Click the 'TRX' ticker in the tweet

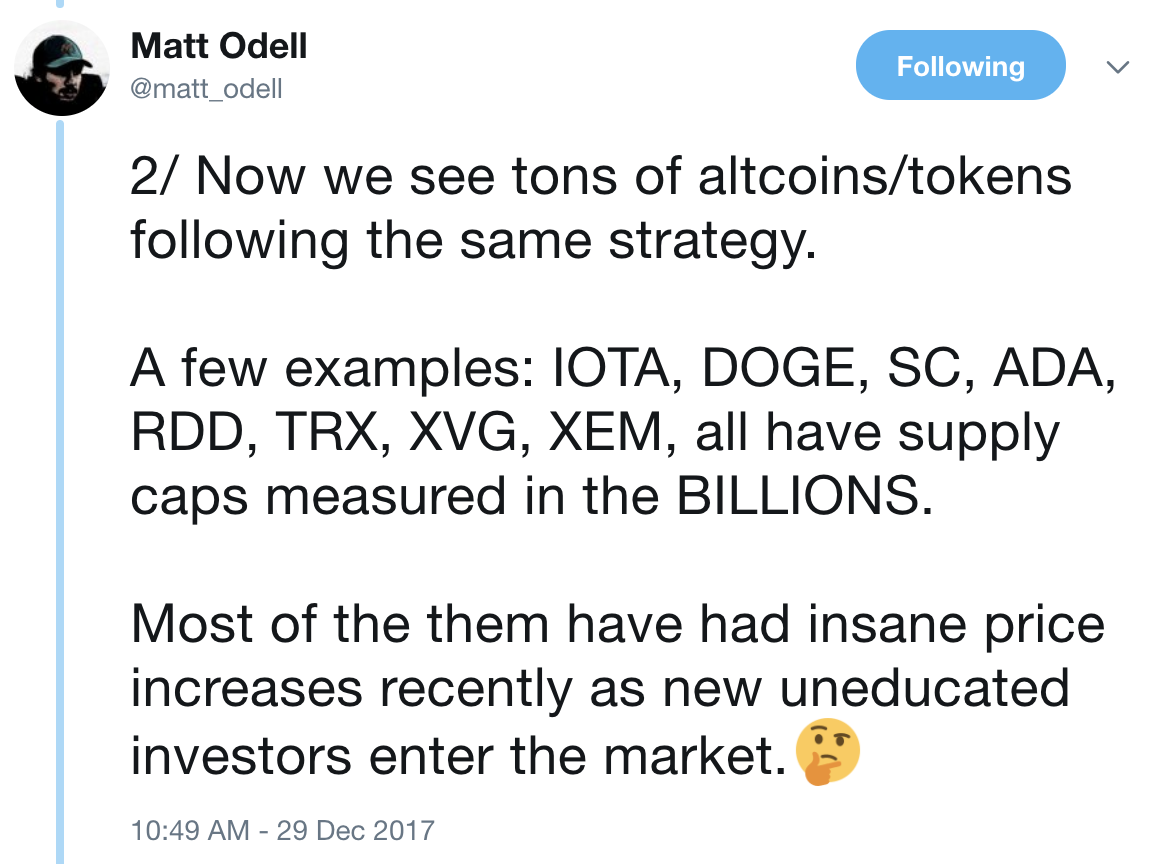click(326, 431)
